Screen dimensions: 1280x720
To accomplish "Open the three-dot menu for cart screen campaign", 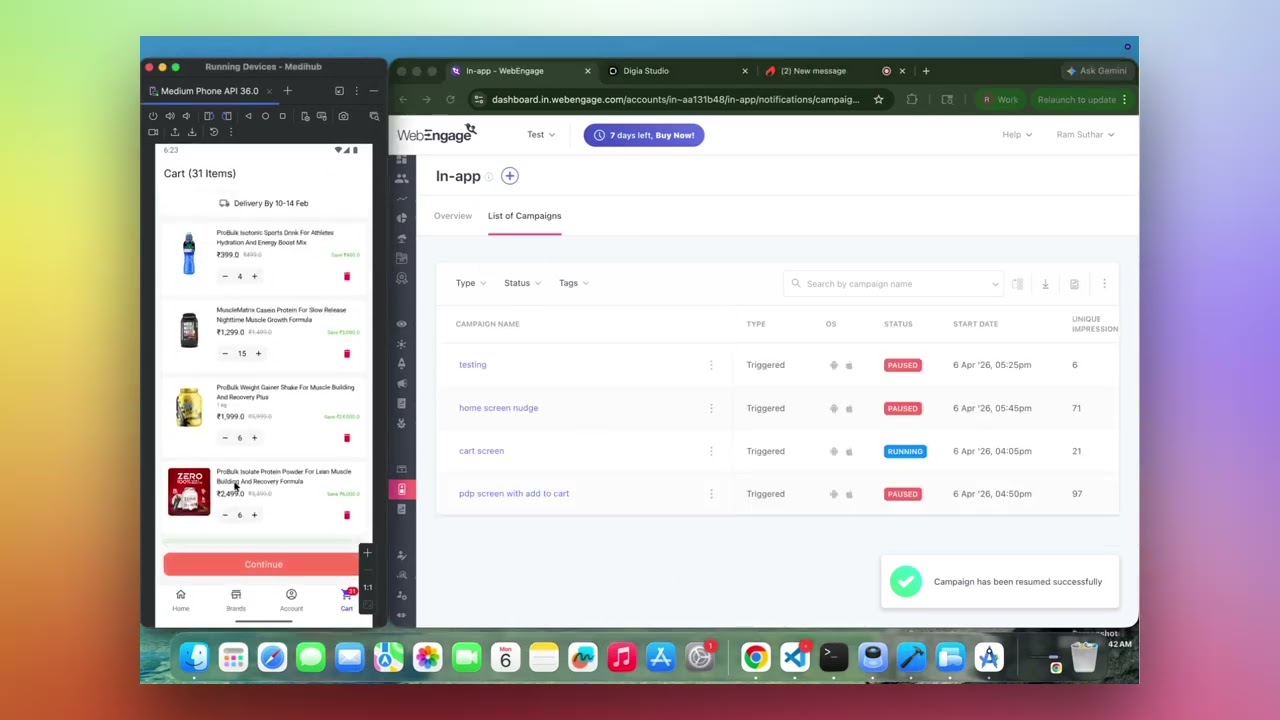I will 711,451.
